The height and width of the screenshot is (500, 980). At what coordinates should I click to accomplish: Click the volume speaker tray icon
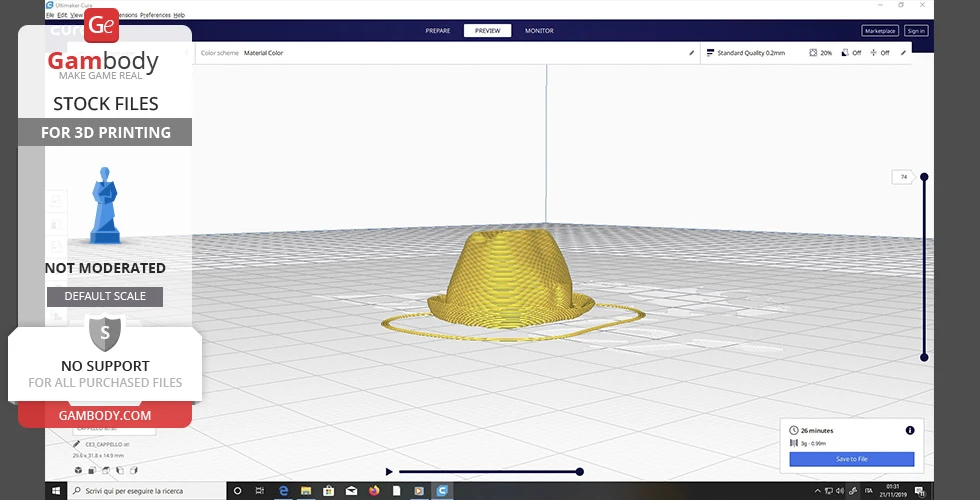pos(840,491)
